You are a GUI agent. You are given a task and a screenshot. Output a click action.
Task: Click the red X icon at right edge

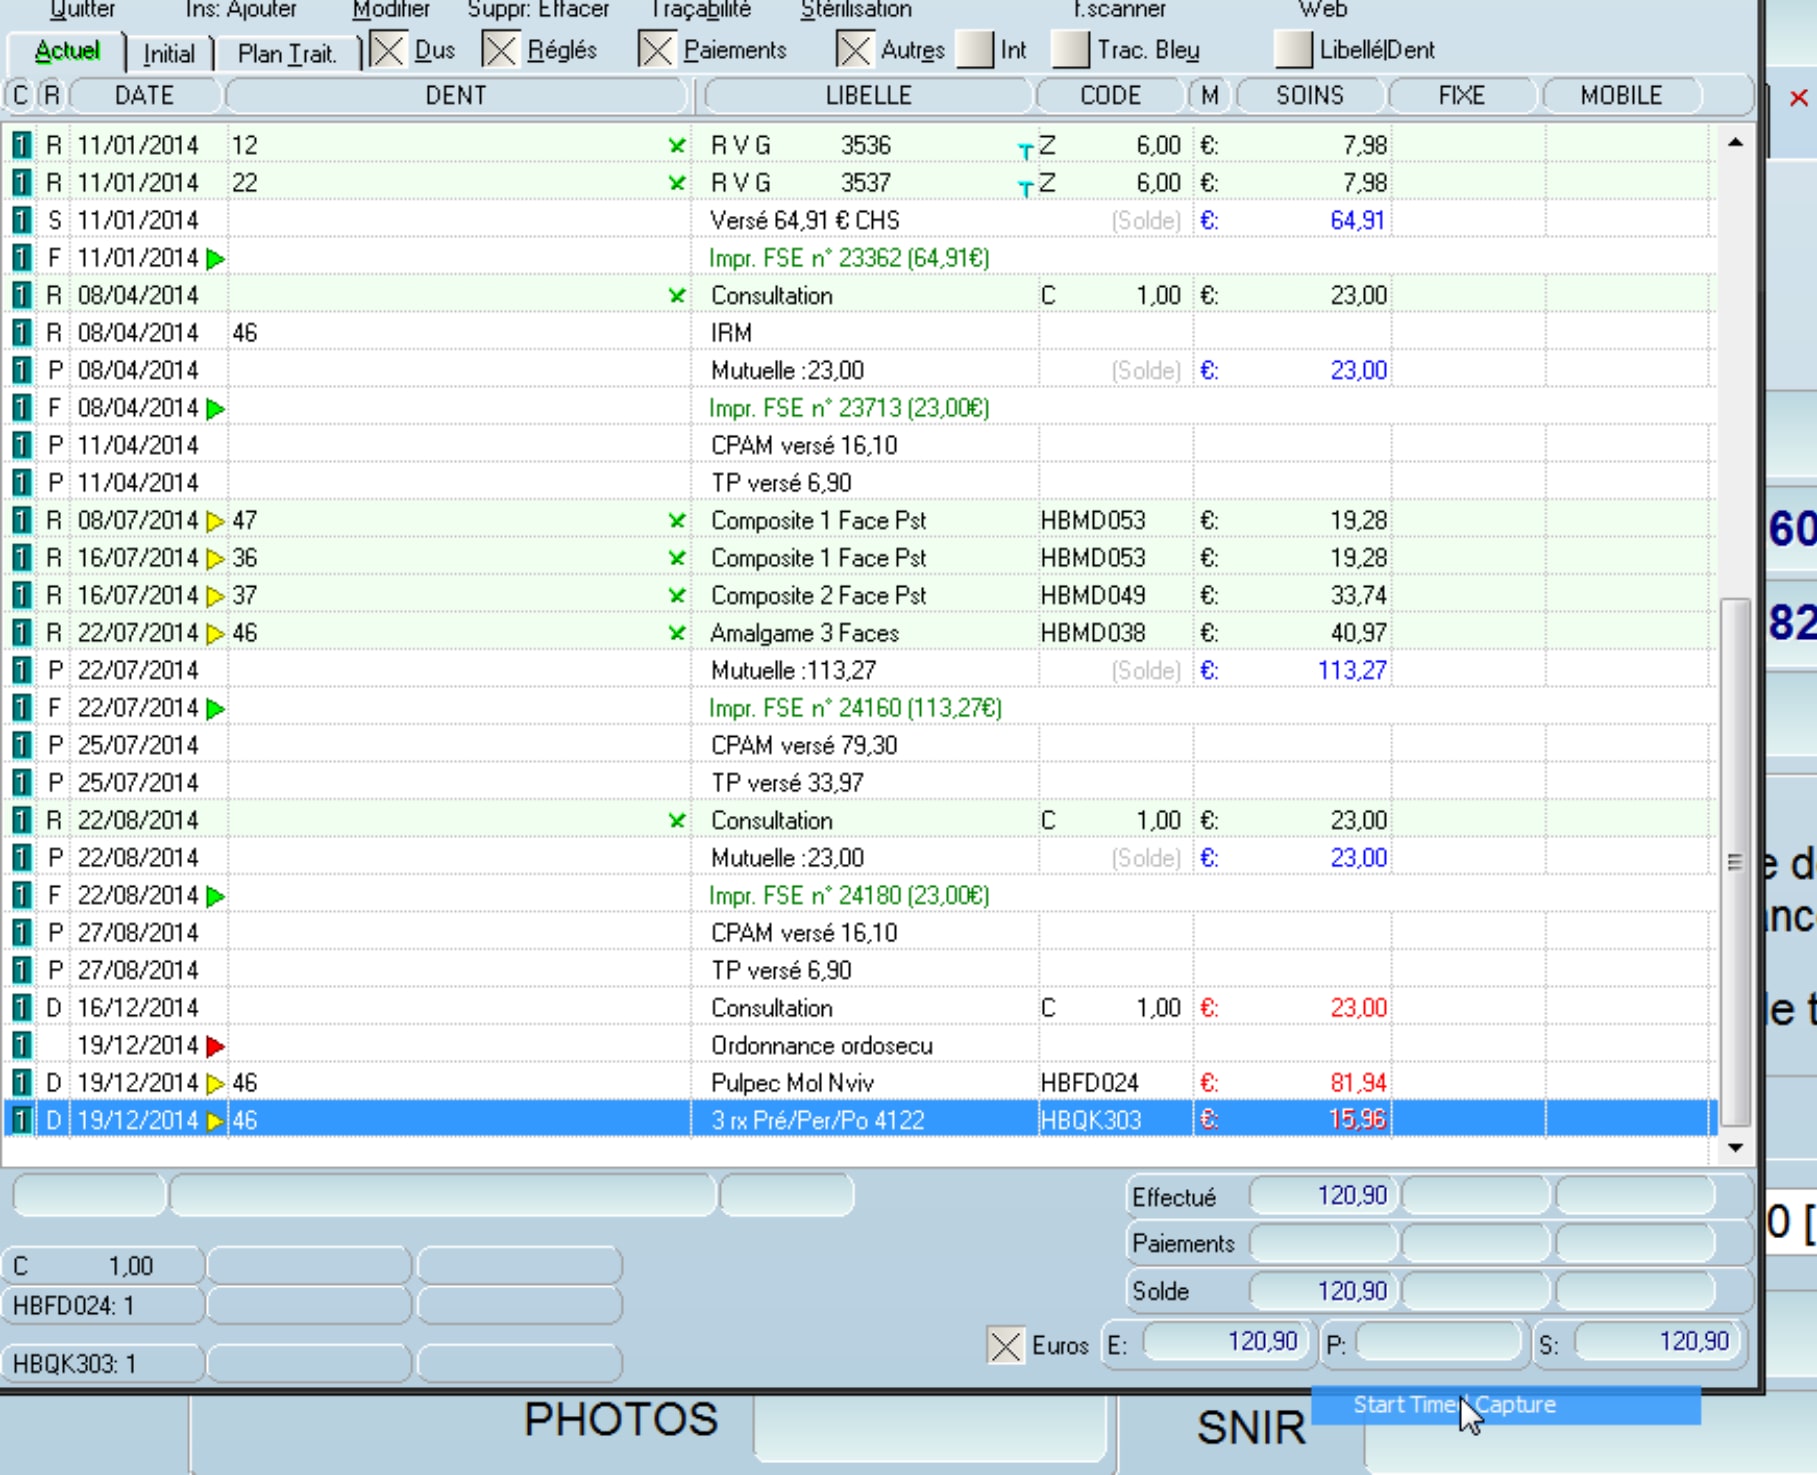[1798, 98]
